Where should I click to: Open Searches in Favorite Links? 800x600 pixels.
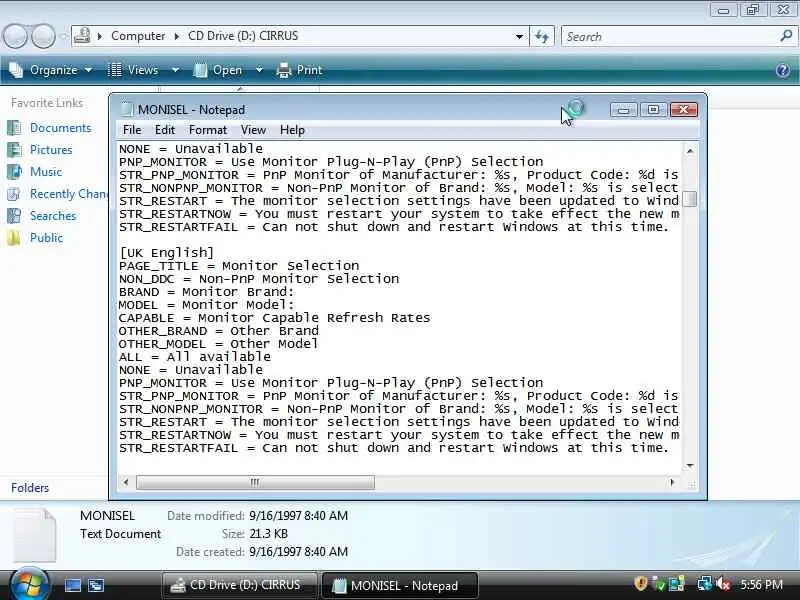point(53,216)
